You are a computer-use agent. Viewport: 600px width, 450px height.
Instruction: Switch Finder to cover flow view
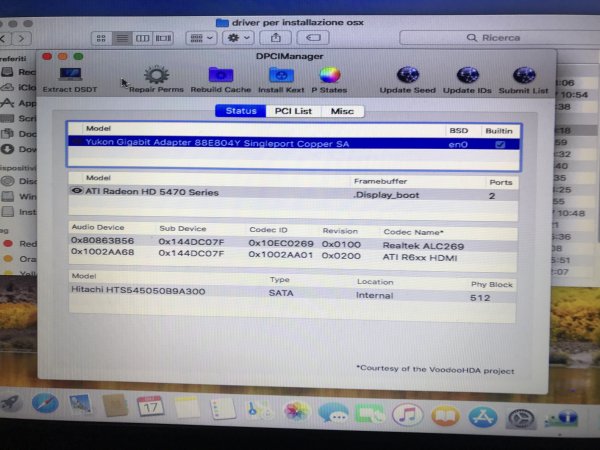tap(163, 38)
